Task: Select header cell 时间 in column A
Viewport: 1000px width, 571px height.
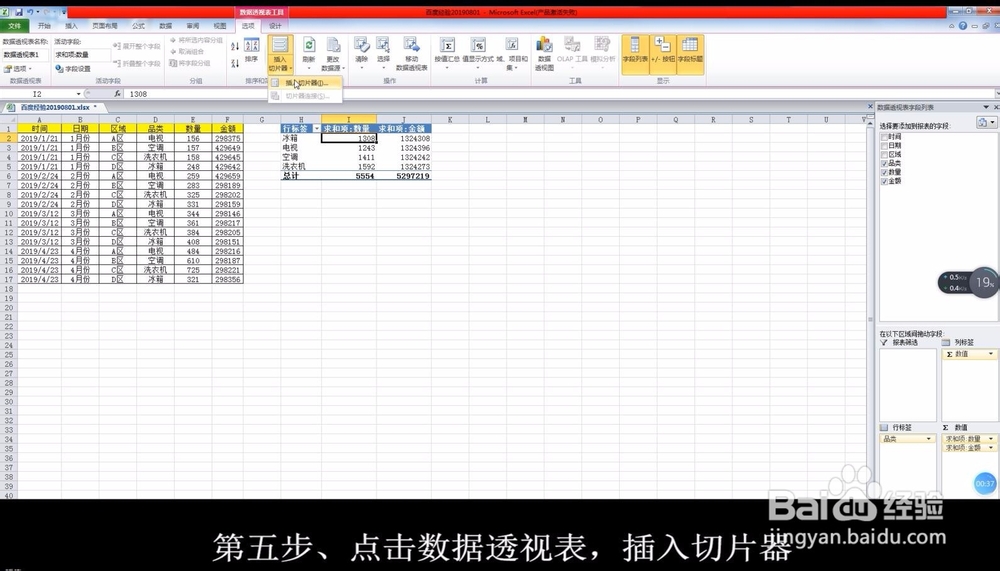Action: [40, 128]
